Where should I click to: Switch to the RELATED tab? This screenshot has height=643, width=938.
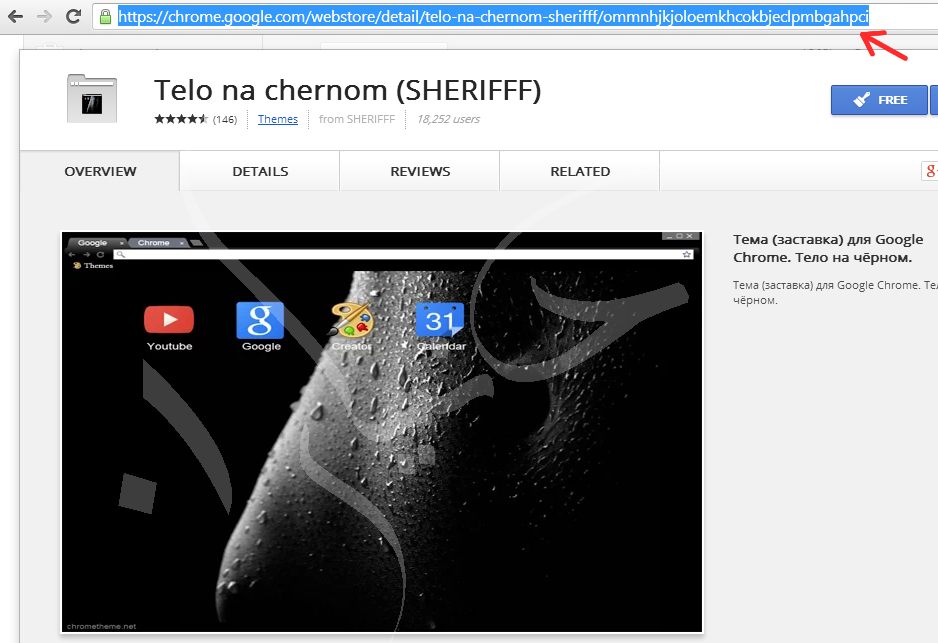(x=580, y=171)
